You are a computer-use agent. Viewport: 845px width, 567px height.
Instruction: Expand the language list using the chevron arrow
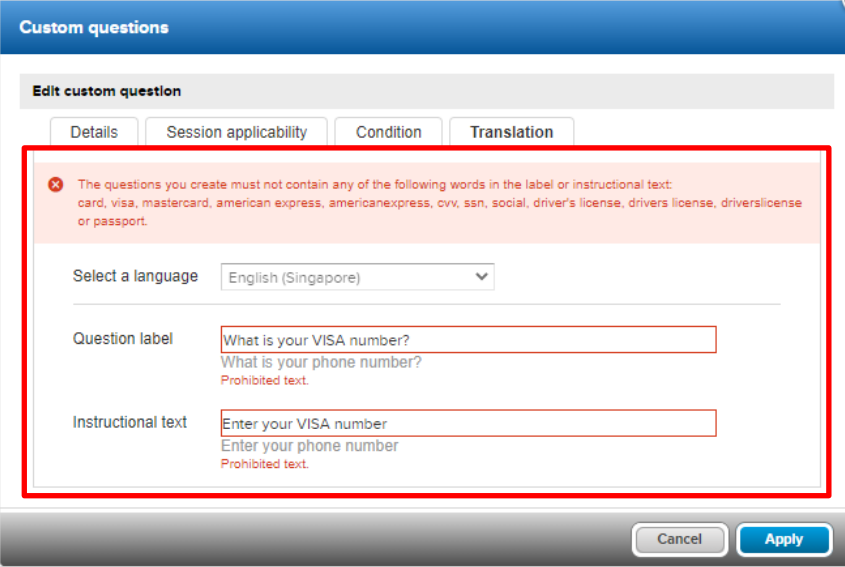point(481,276)
